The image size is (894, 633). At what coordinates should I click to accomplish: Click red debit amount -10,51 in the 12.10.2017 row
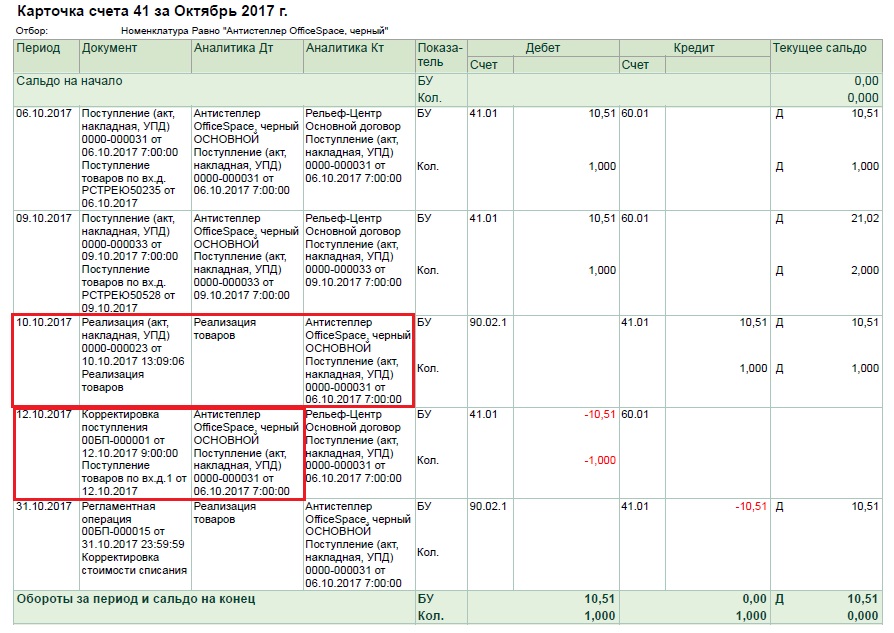coord(600,414)
